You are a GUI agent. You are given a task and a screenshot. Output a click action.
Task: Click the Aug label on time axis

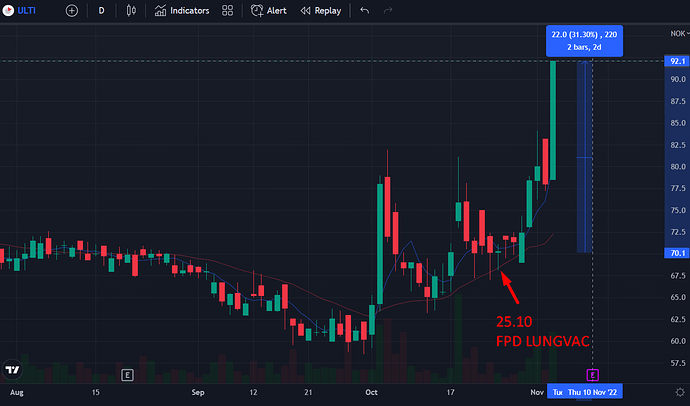click(17, 392)
